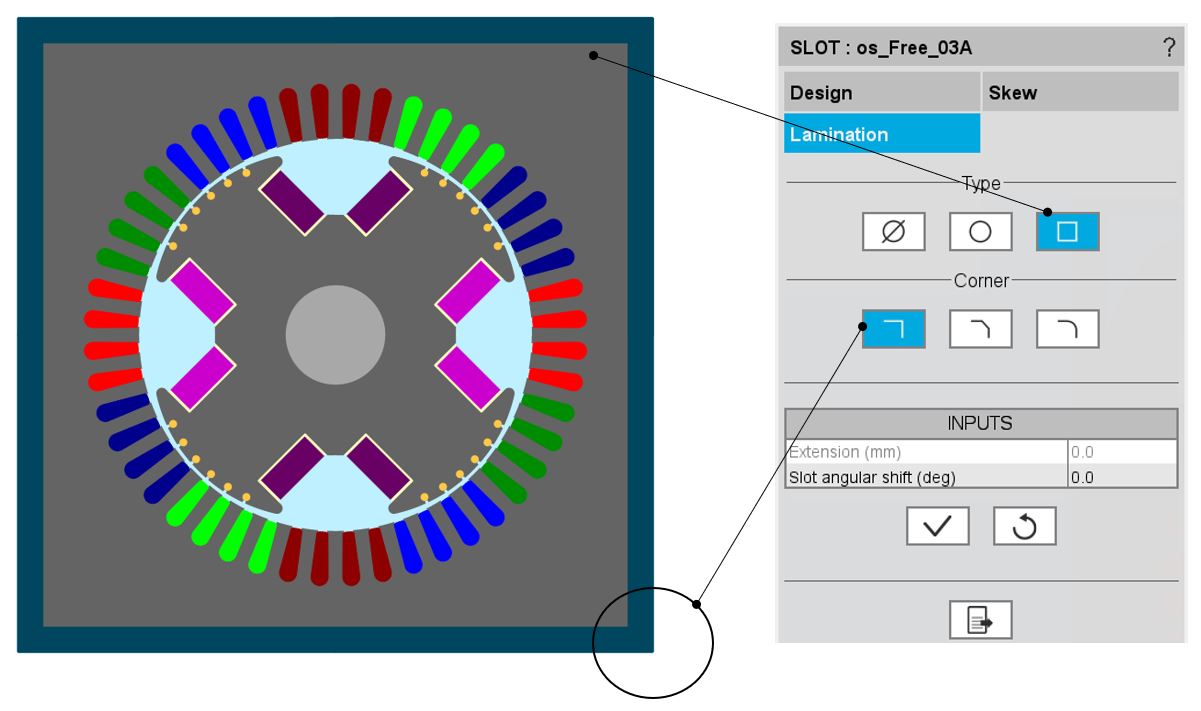
Task: Click the export document icon
Action: [x=980, y=620]
